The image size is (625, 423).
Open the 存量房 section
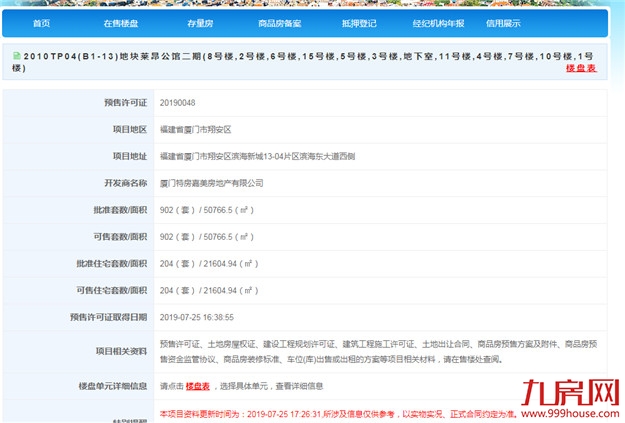[200, 23]
